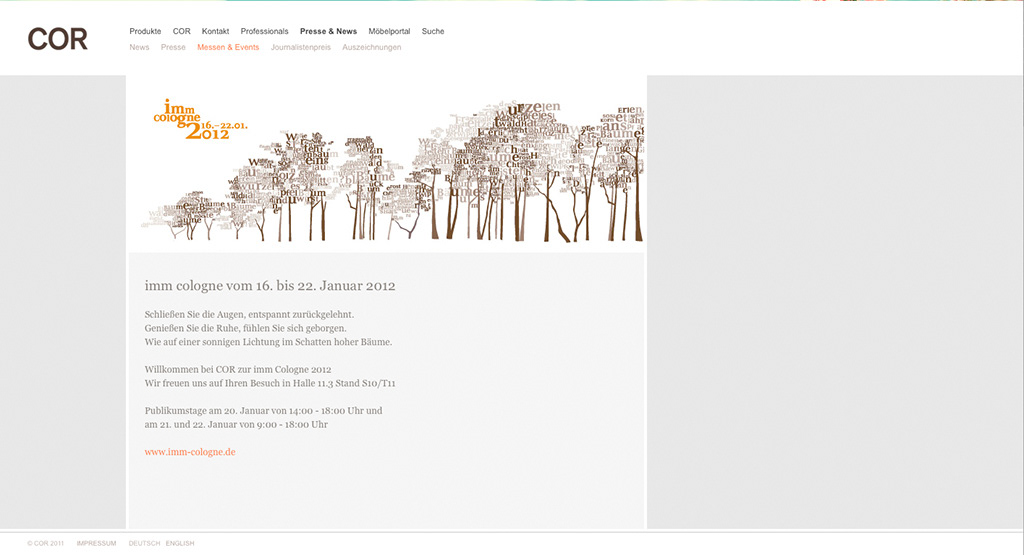Follow the www.imm-cologne.de link

click(190, 452)
